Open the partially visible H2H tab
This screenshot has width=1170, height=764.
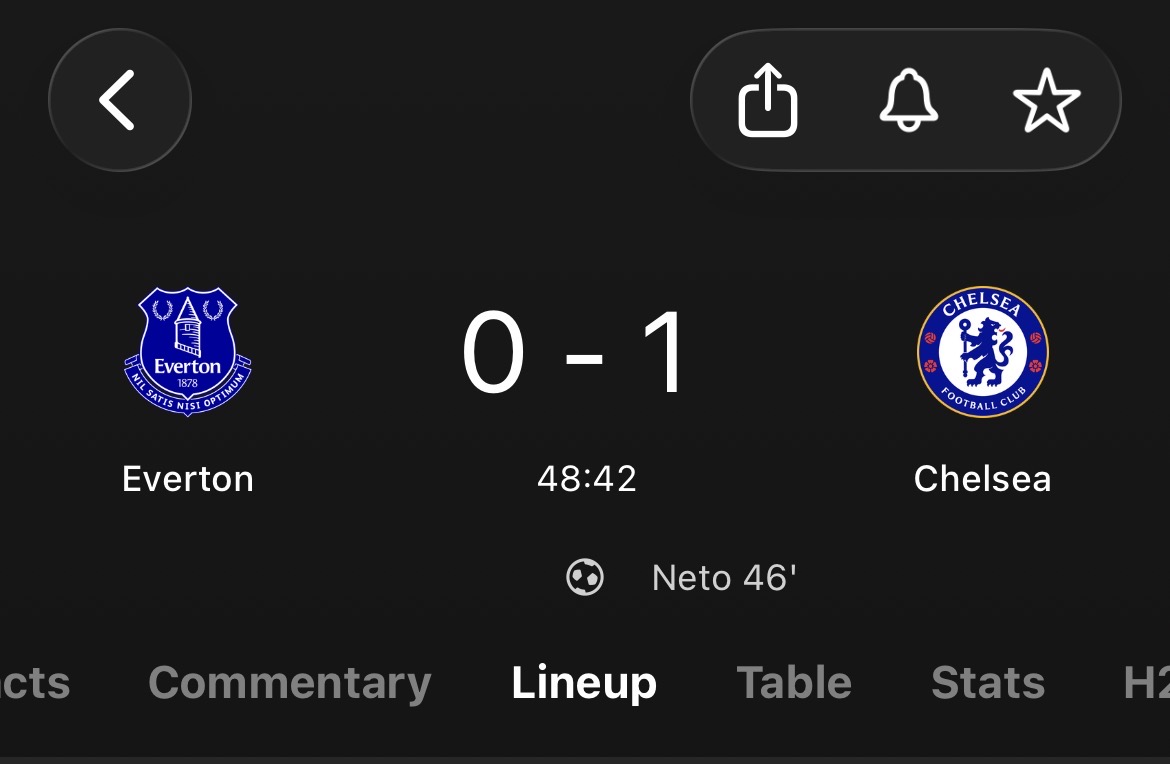[x=1147, y=683]
